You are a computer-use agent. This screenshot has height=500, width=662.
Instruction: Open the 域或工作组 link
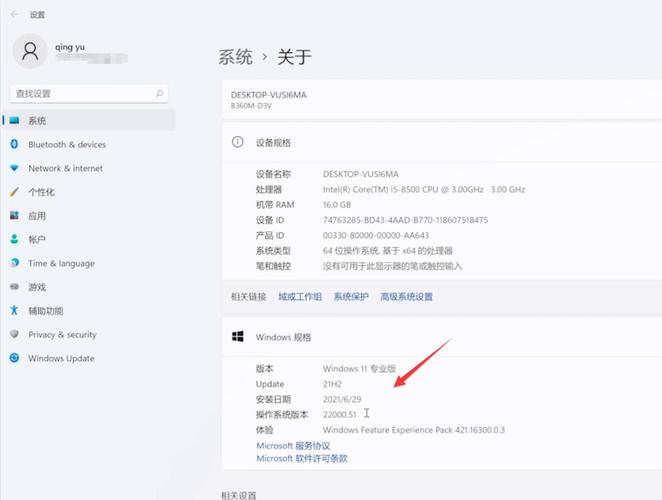coord(300,296)
